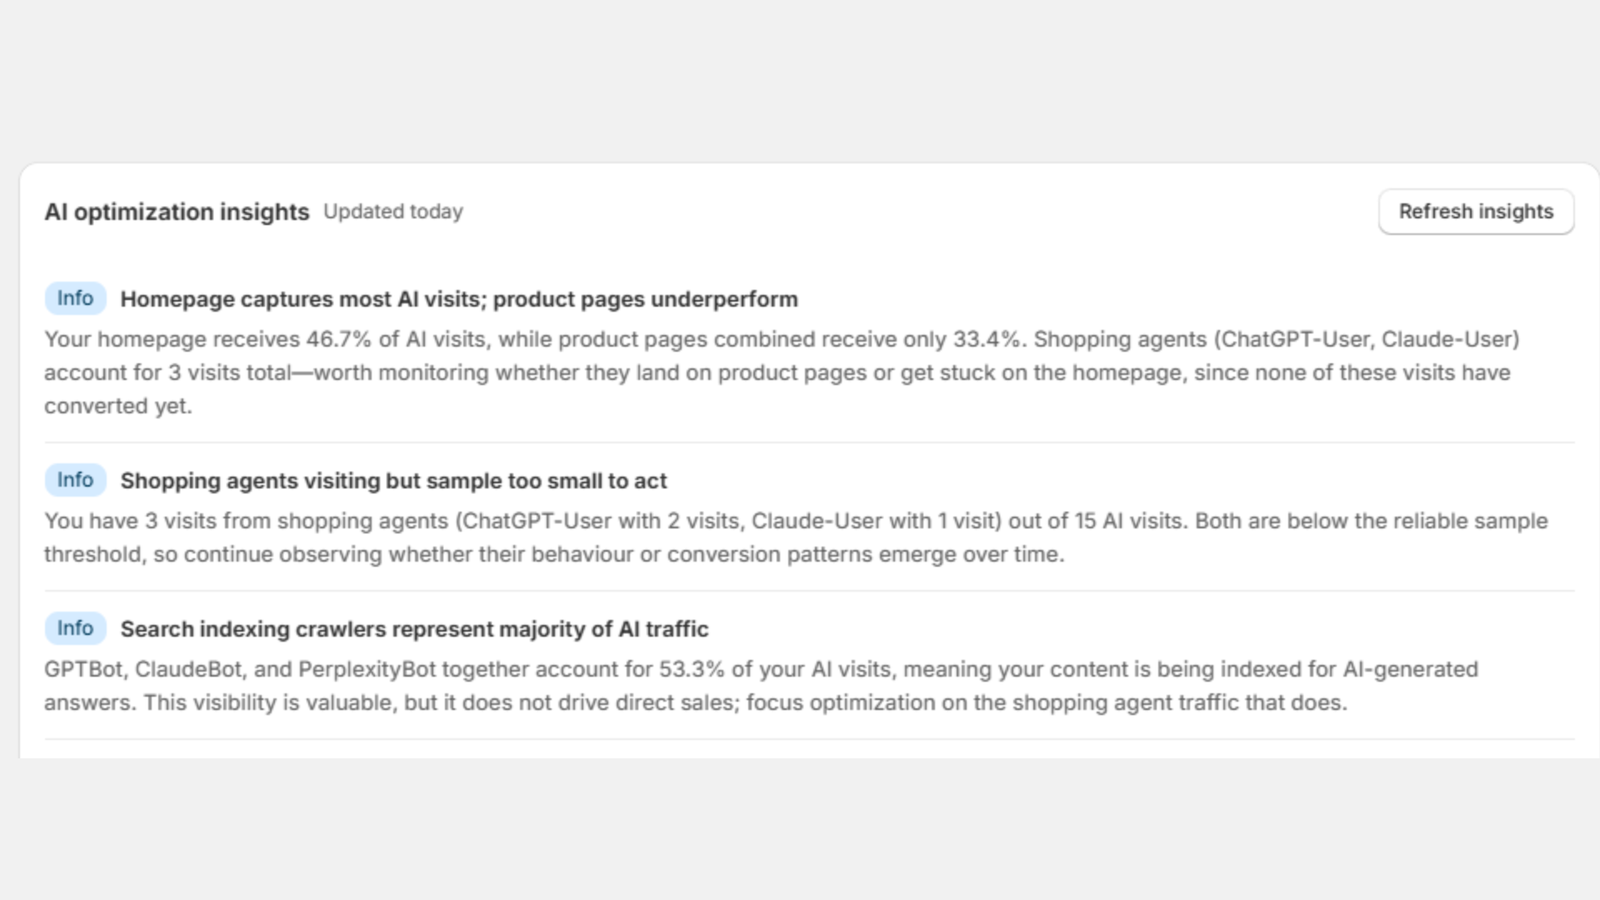
Task: Select the Info badge beside Search indexing crawlers
Action: click(75, 628)
